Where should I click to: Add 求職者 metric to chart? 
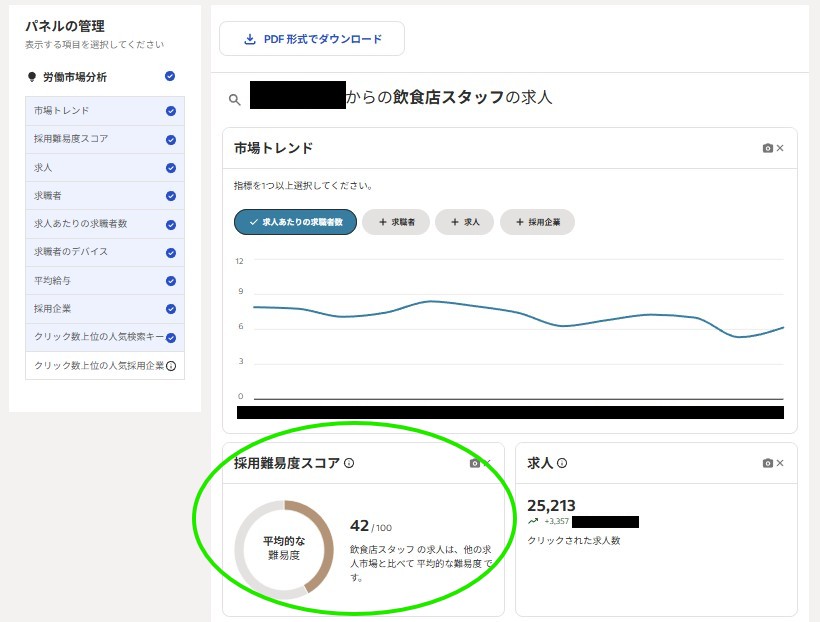click(396, 222)
